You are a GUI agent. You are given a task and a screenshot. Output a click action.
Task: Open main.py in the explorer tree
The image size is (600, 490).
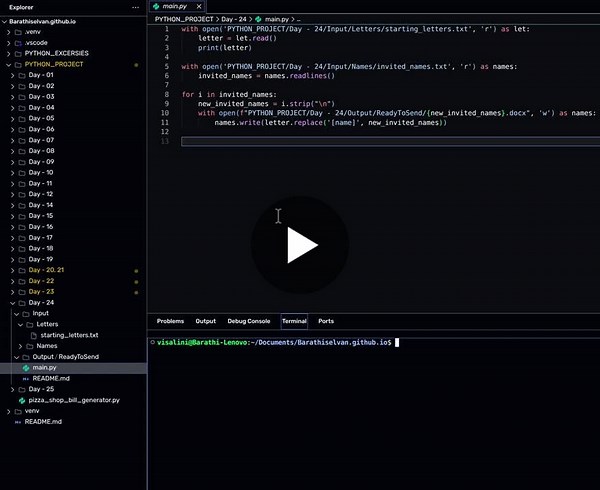point(44,368)
